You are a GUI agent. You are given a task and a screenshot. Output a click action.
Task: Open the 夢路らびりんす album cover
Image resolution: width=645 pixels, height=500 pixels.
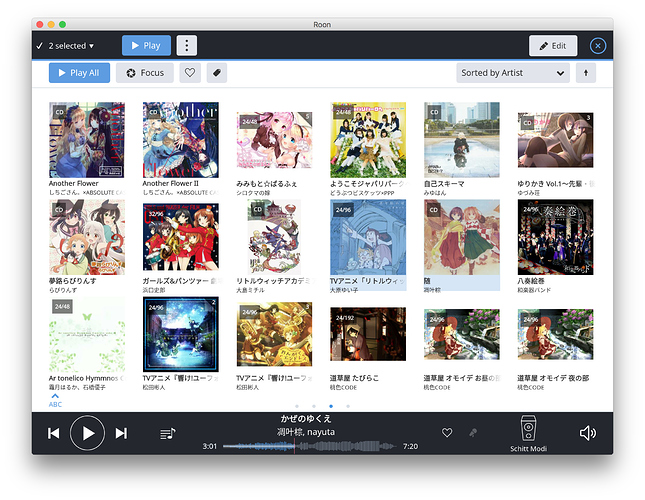coord(87,237)
